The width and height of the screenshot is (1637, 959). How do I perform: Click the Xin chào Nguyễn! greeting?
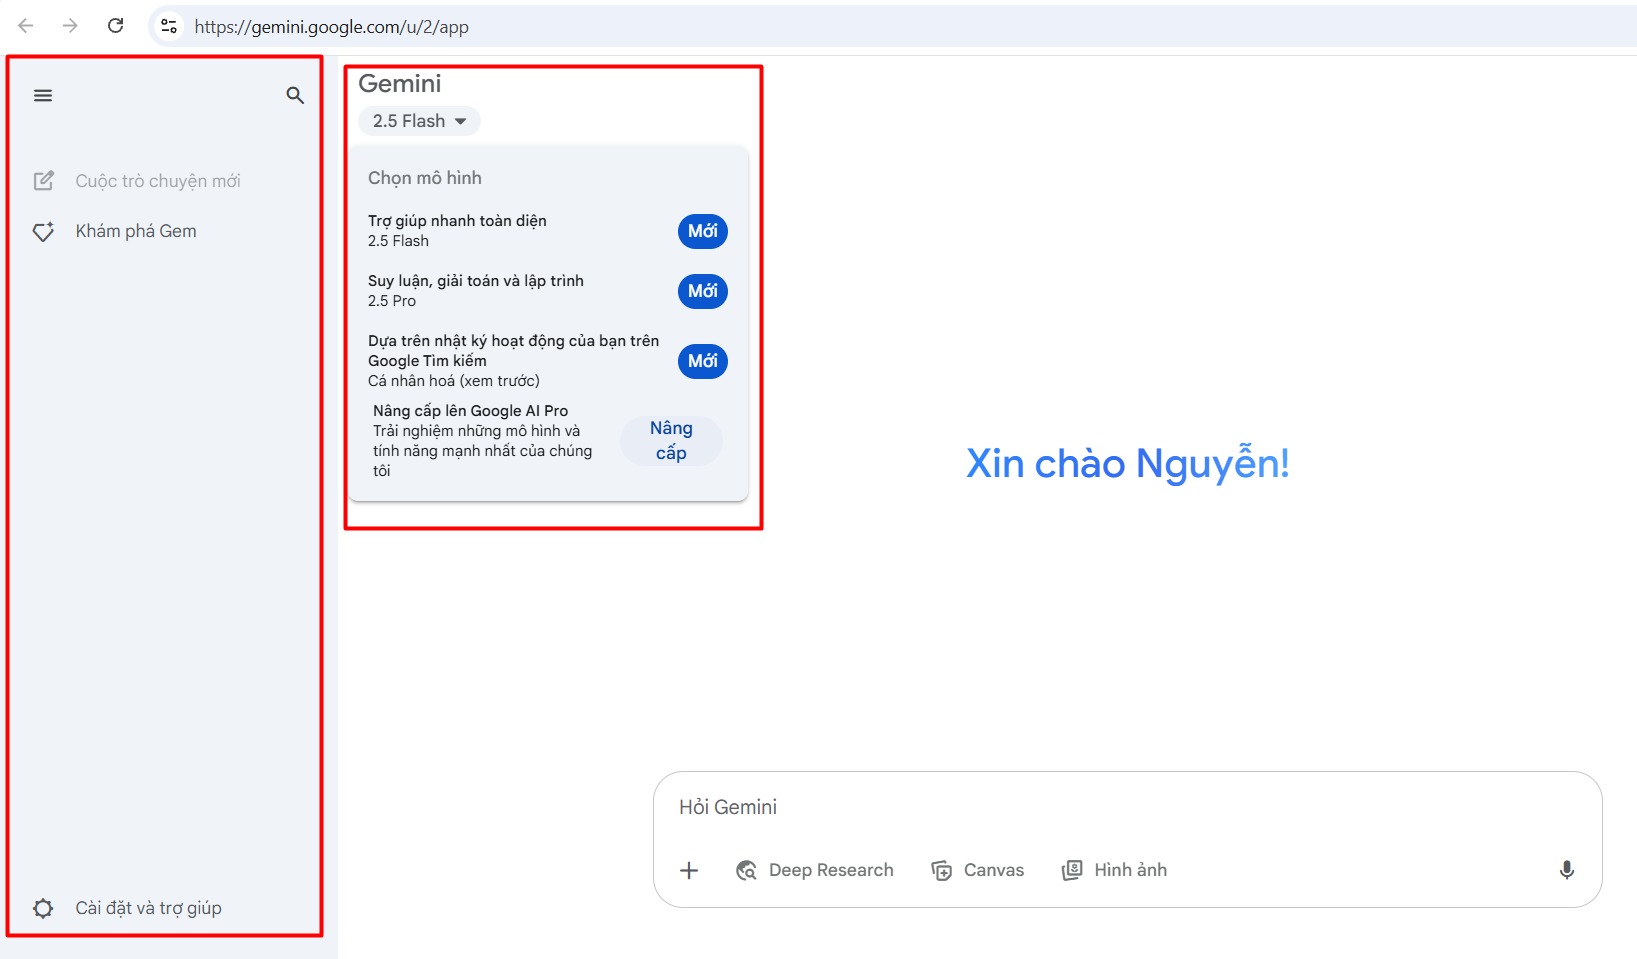1128,464
